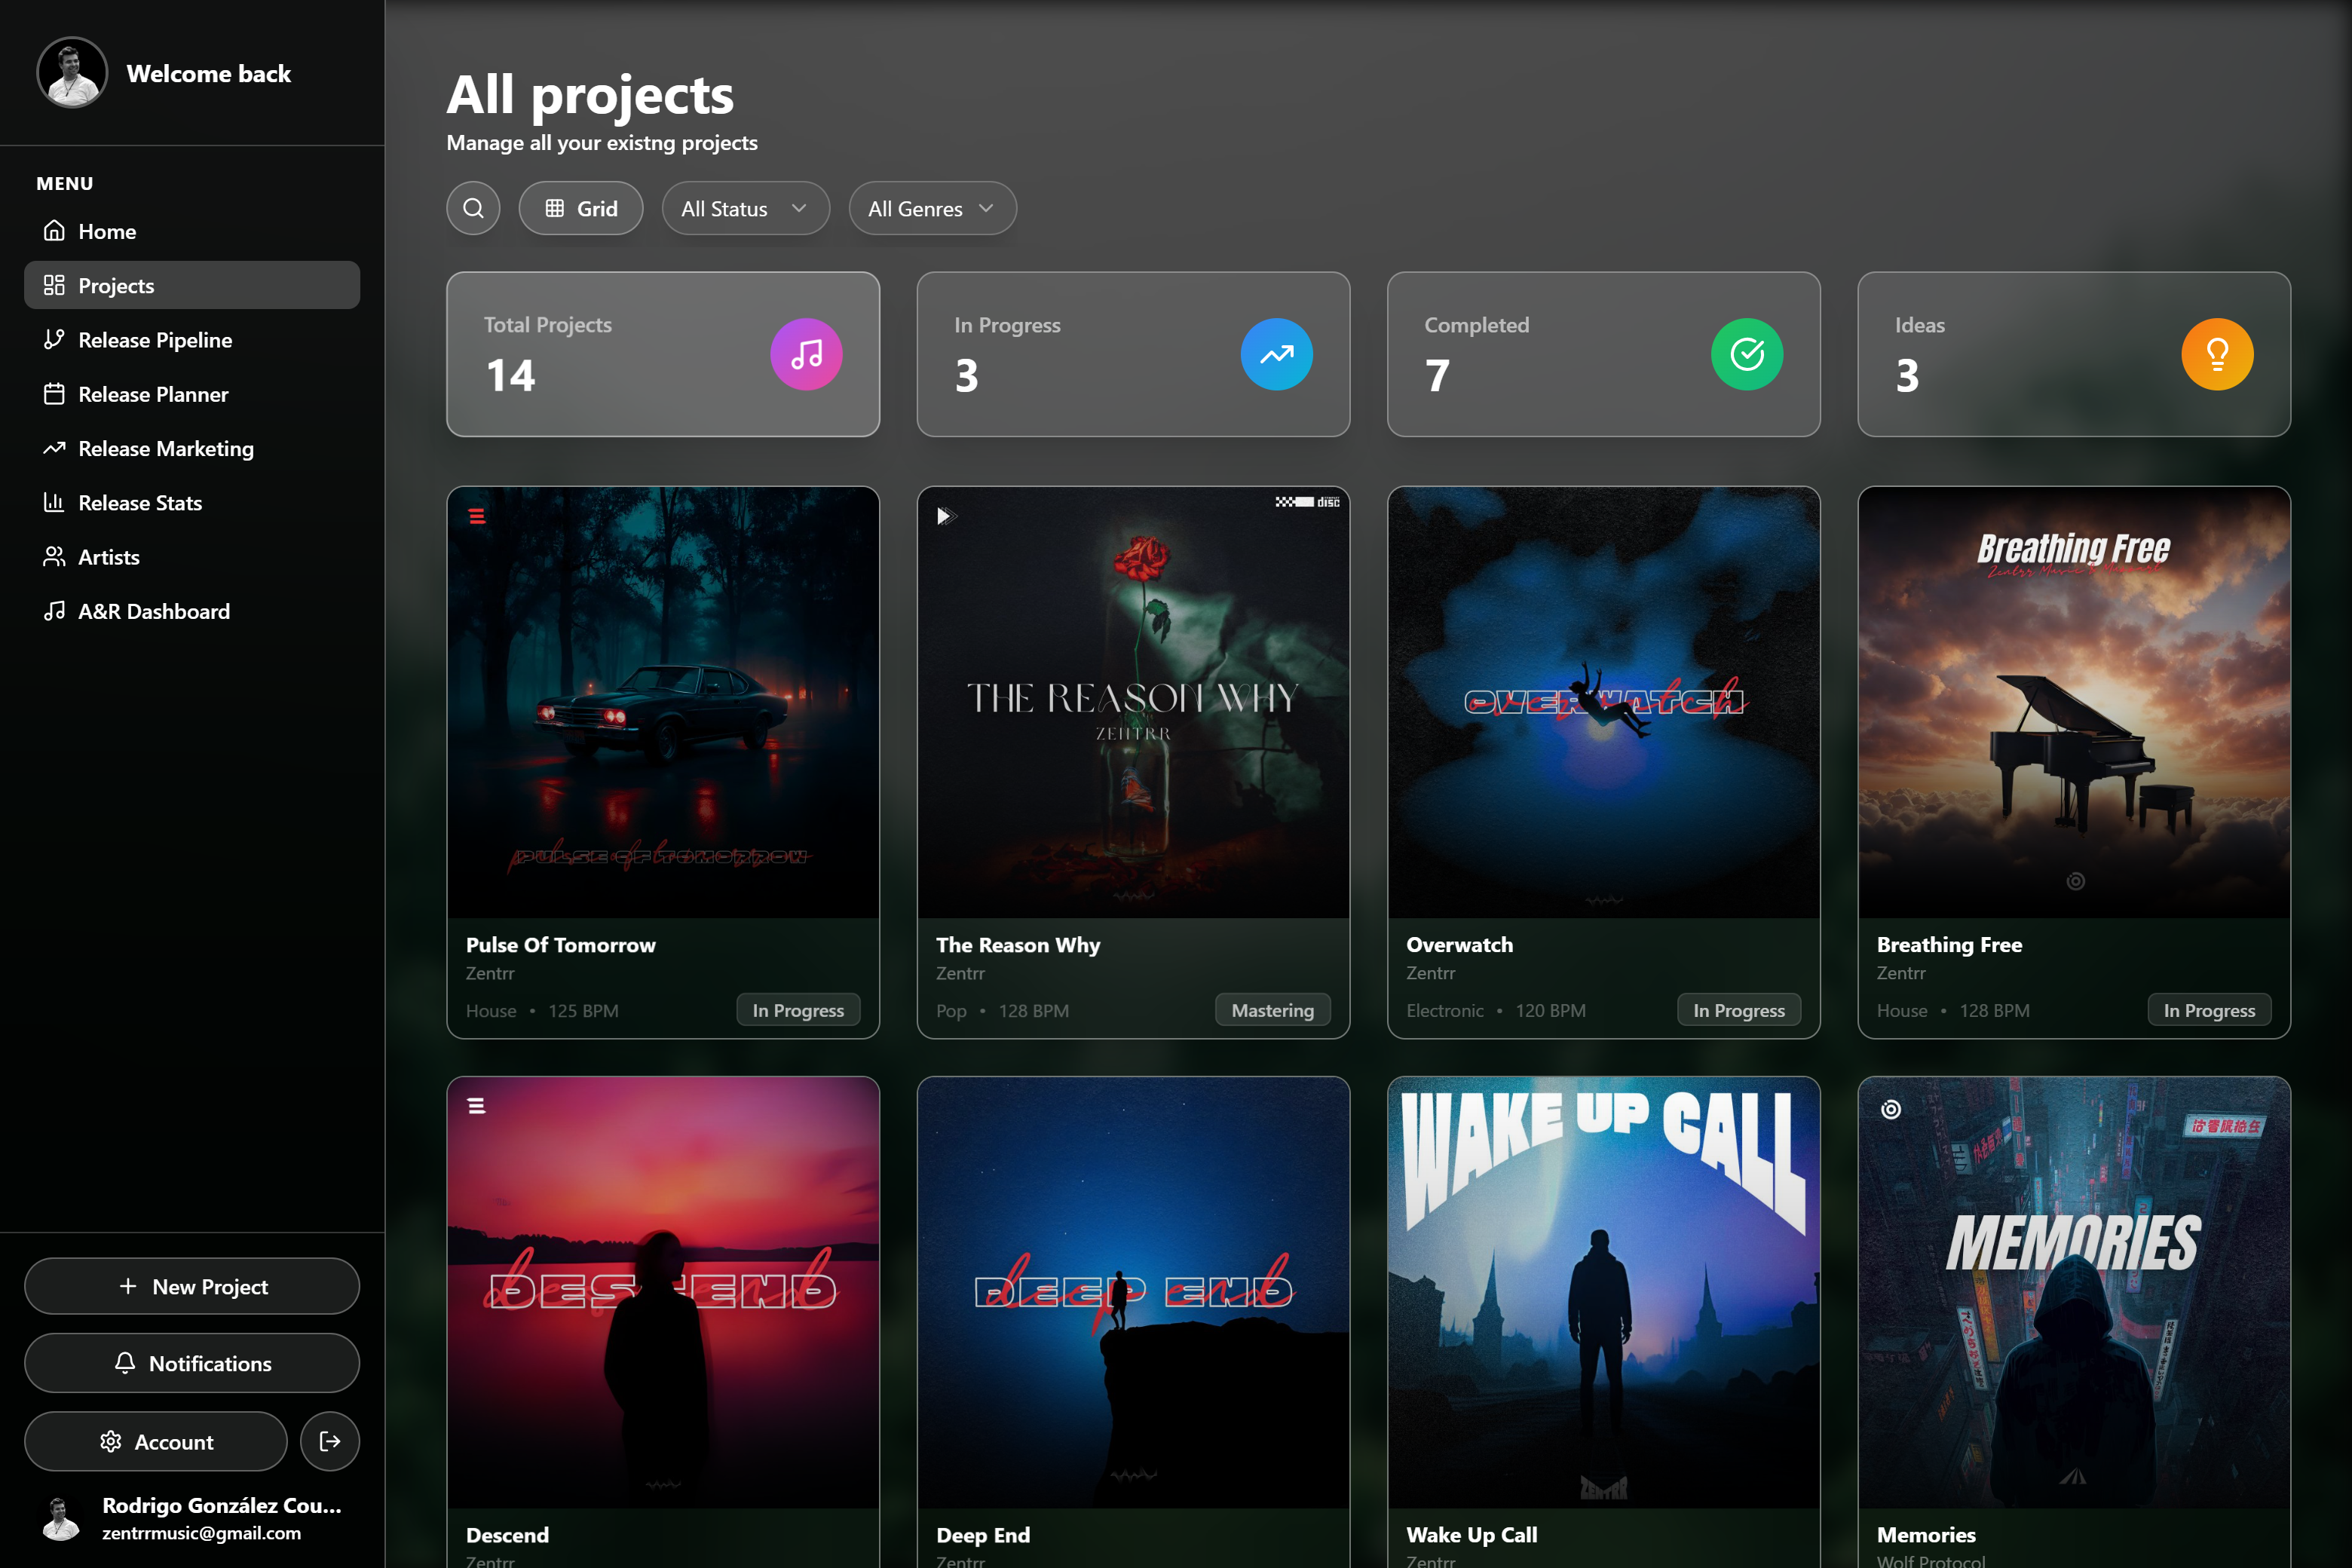Open the Breathing Free cover artwork
This screenshot has height=1568, width=2352.
pos(2074,702)
